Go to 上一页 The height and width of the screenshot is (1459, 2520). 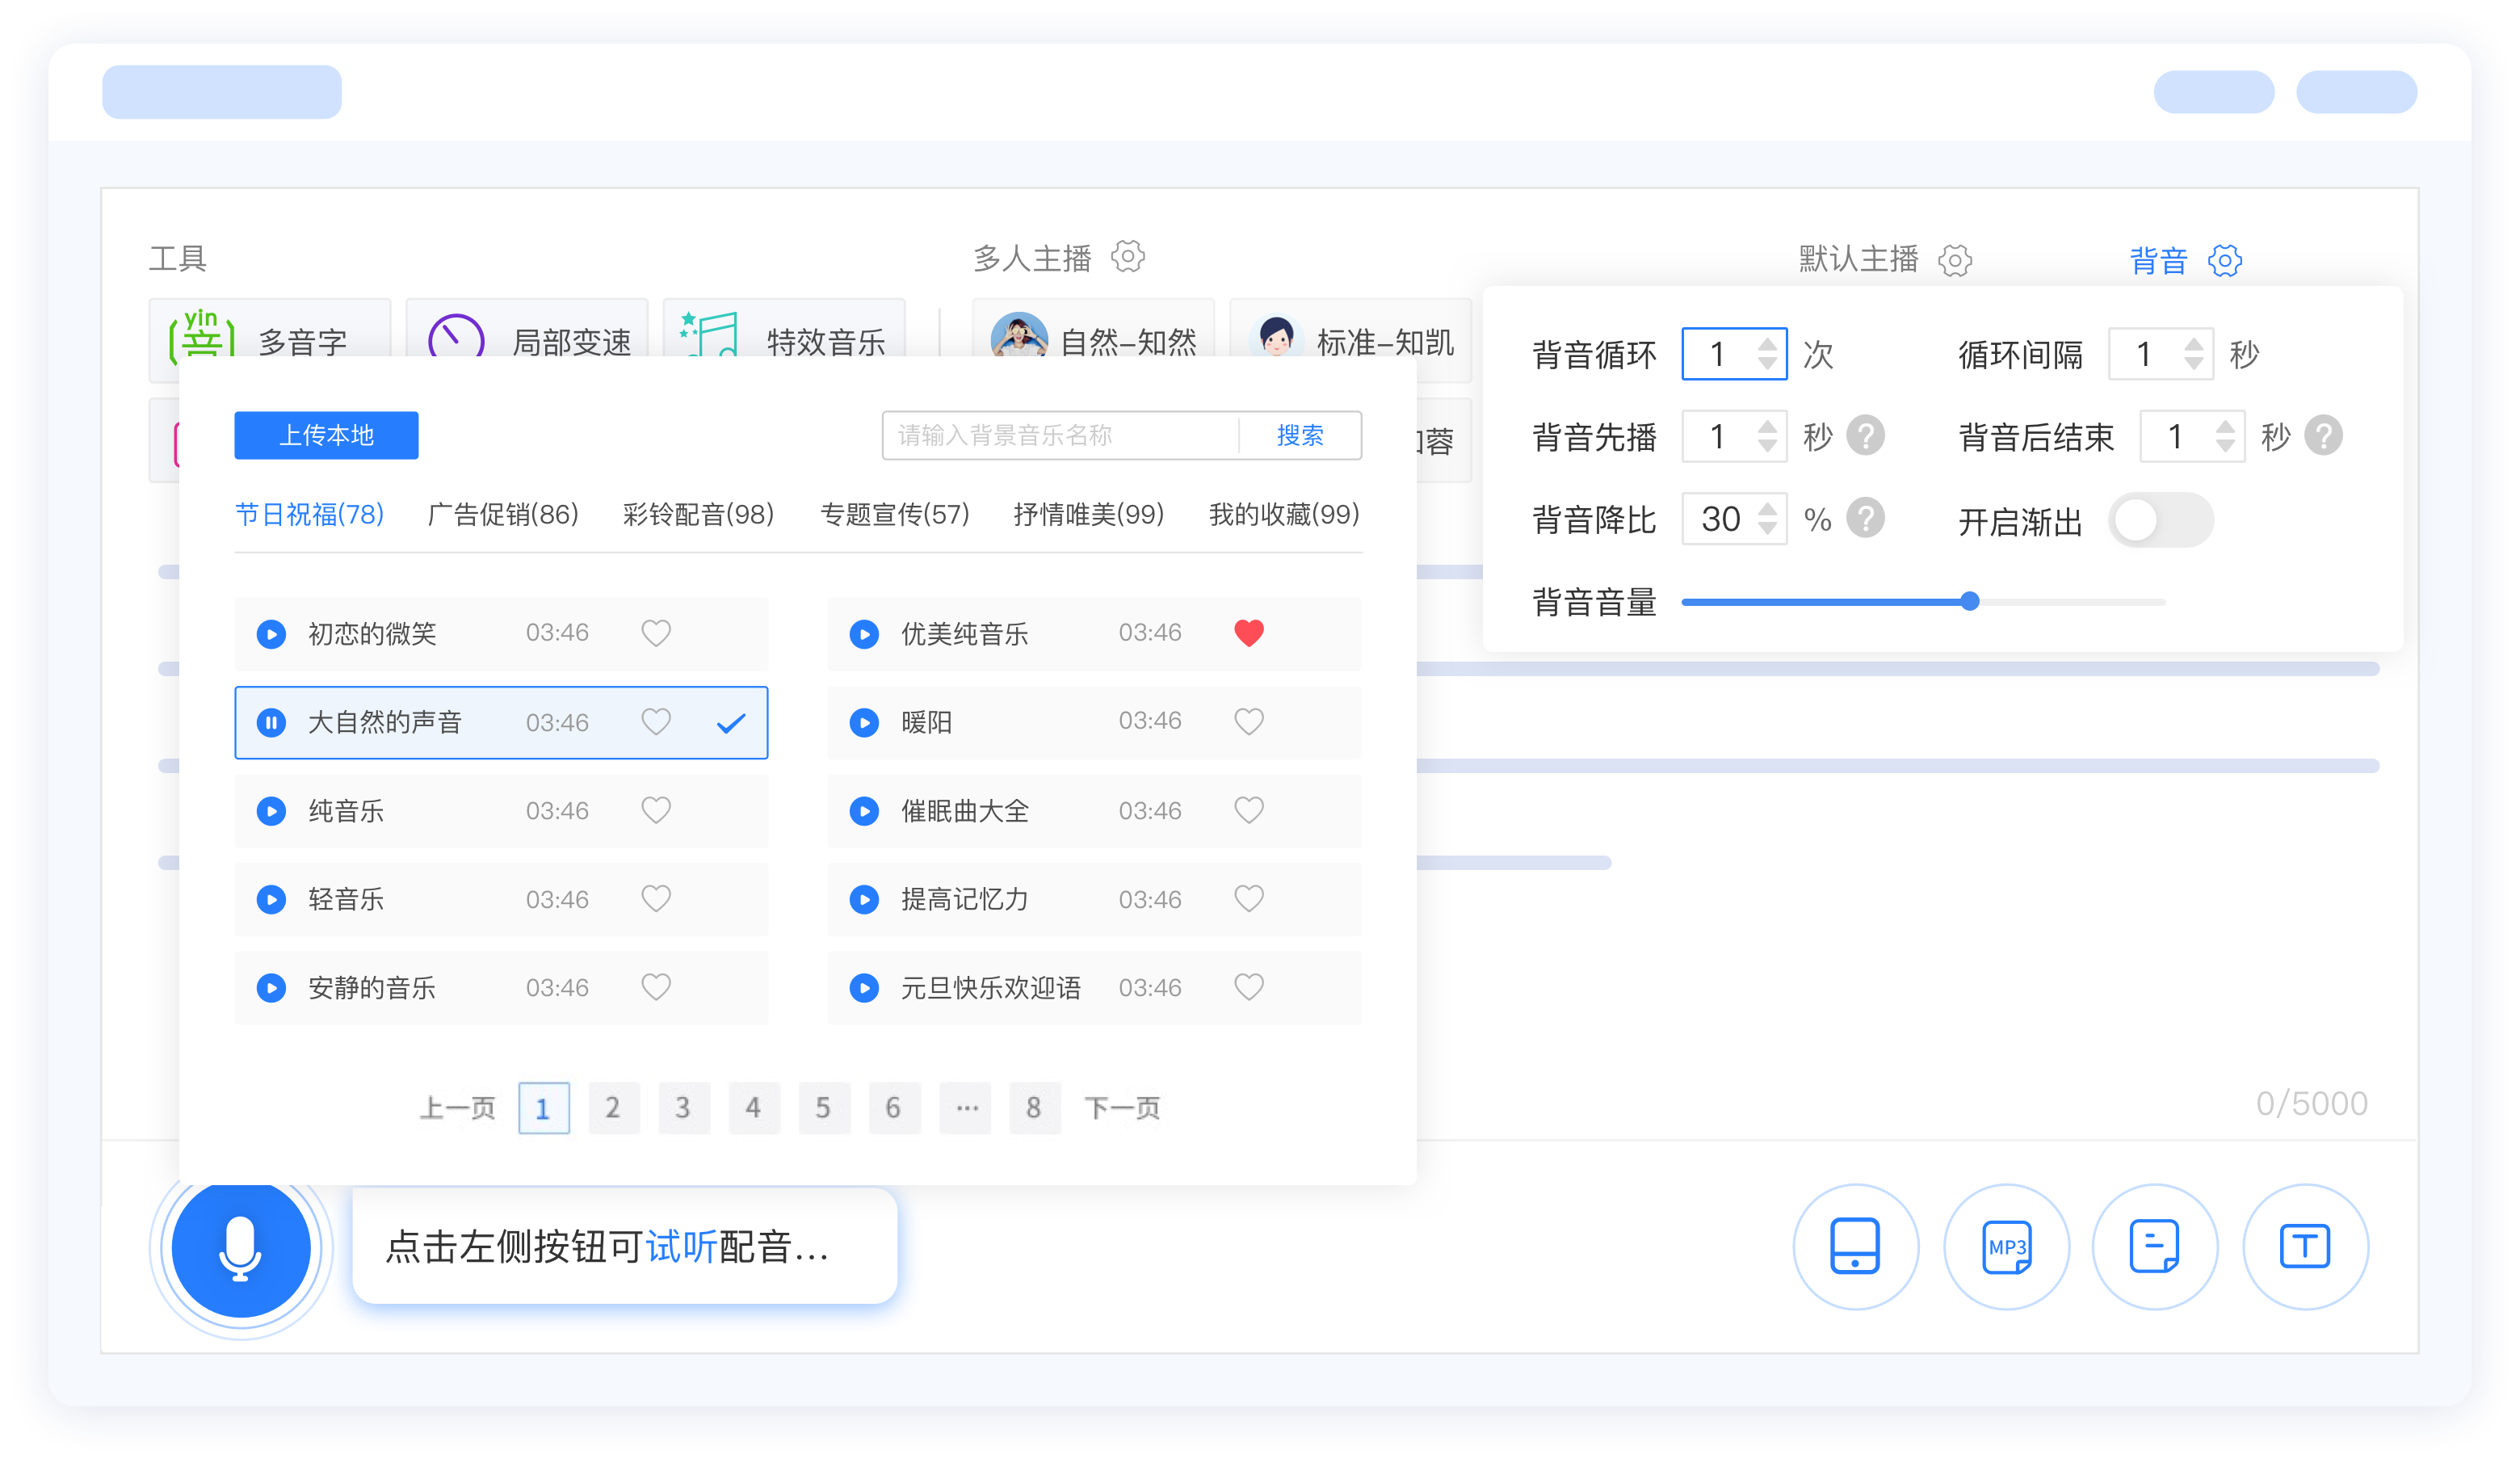[x=458, y=1108]
